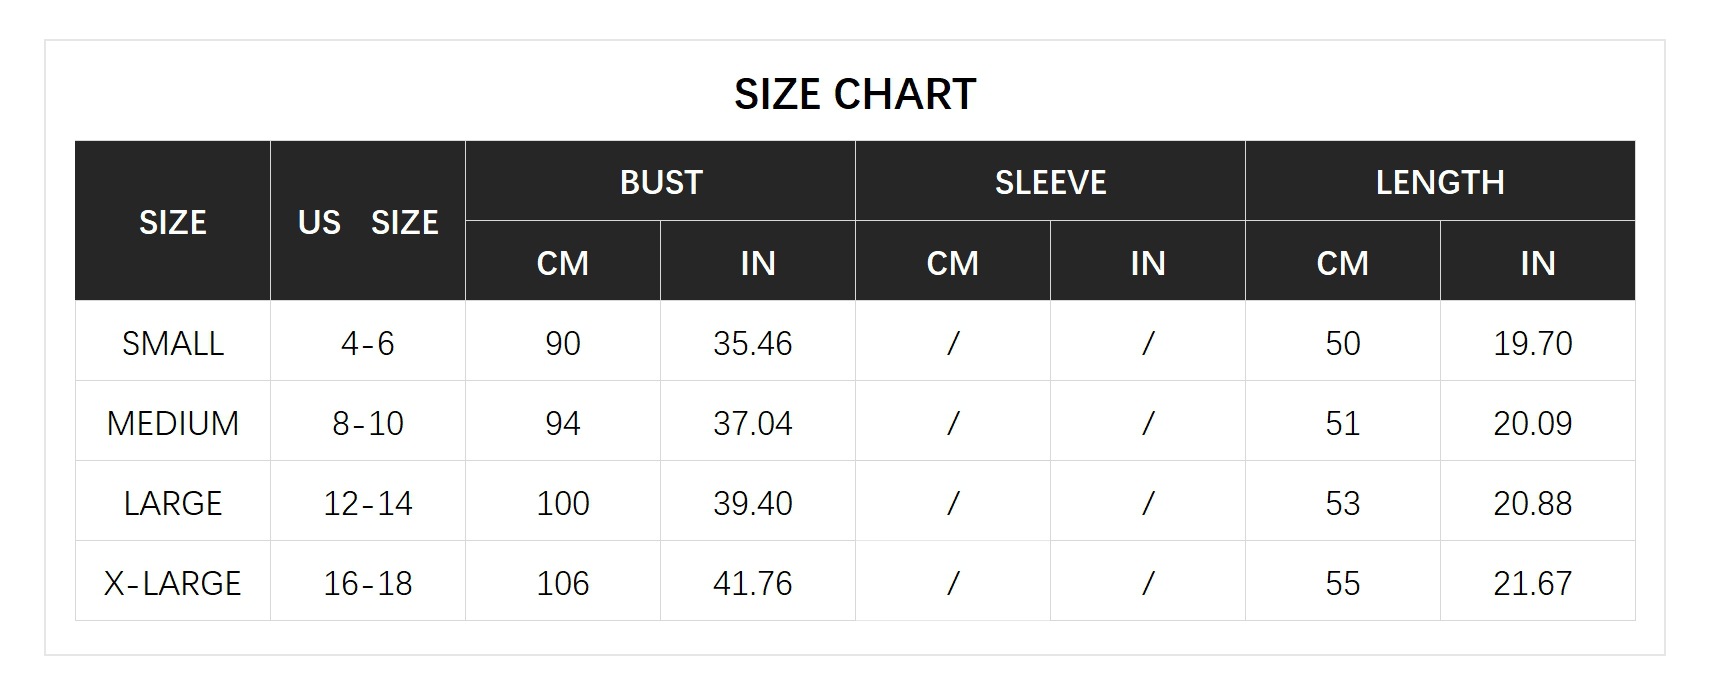Image resolution: width=1709 pixels, height=691 pixels.
Task: Select length value 19.70 inches
Action: pos(1532,343)
